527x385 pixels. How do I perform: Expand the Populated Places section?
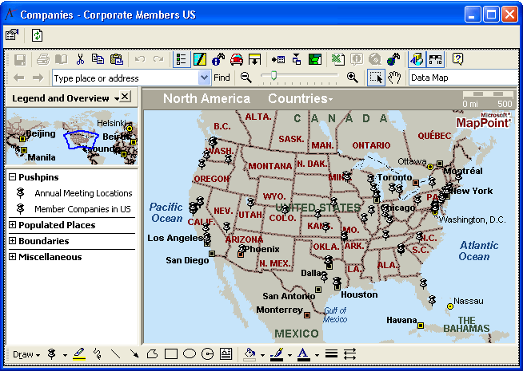(12, 224)
